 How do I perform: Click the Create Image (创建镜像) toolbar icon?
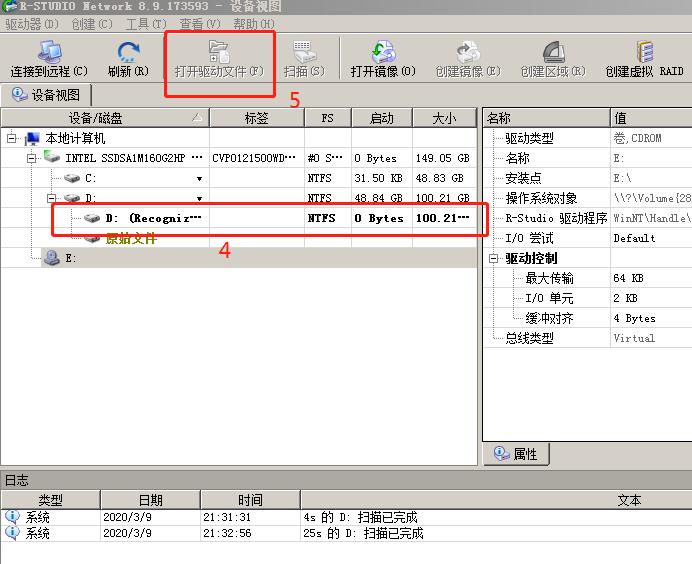[468, 52]
